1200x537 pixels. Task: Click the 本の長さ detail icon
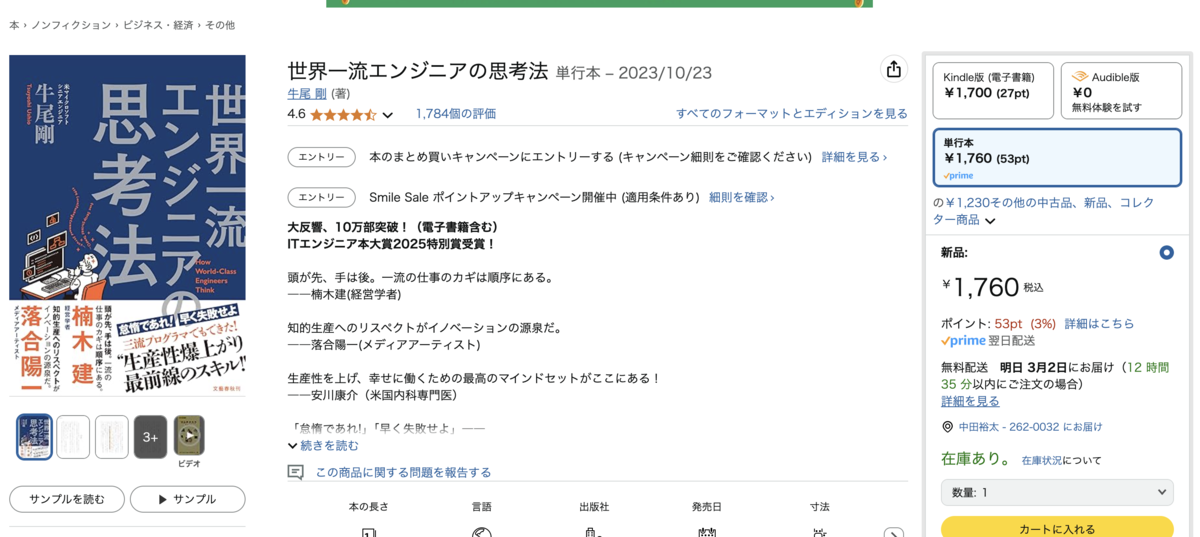(368, 532)
